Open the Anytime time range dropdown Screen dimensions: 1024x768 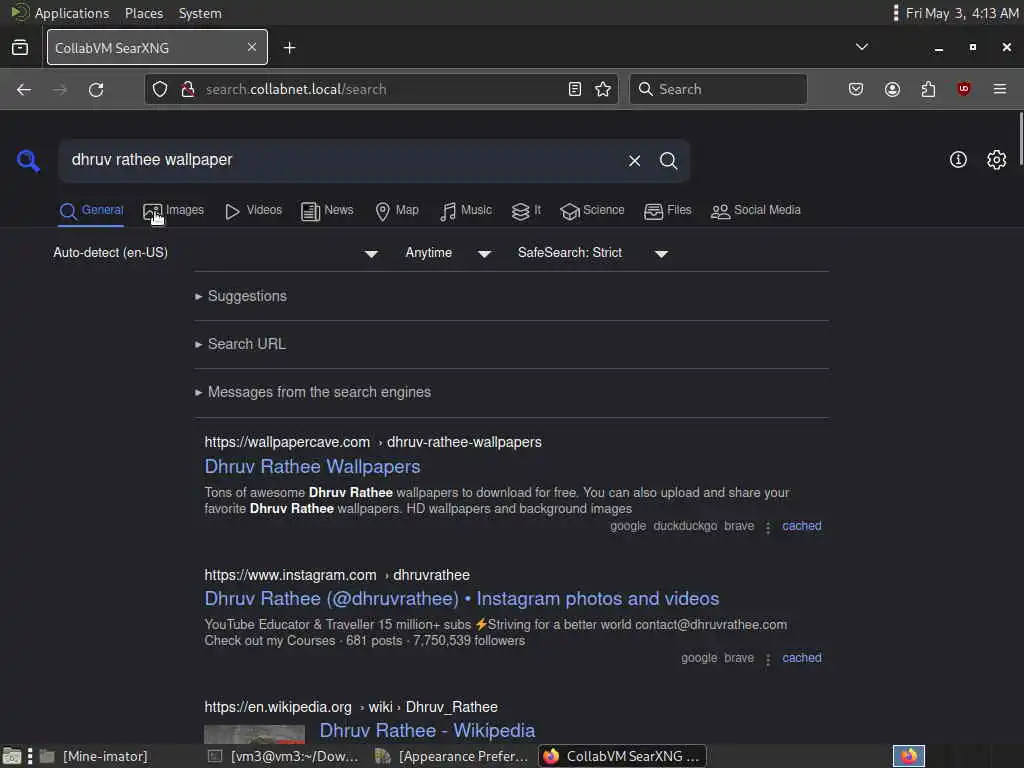pyautogui.click(x=448, y=253)
